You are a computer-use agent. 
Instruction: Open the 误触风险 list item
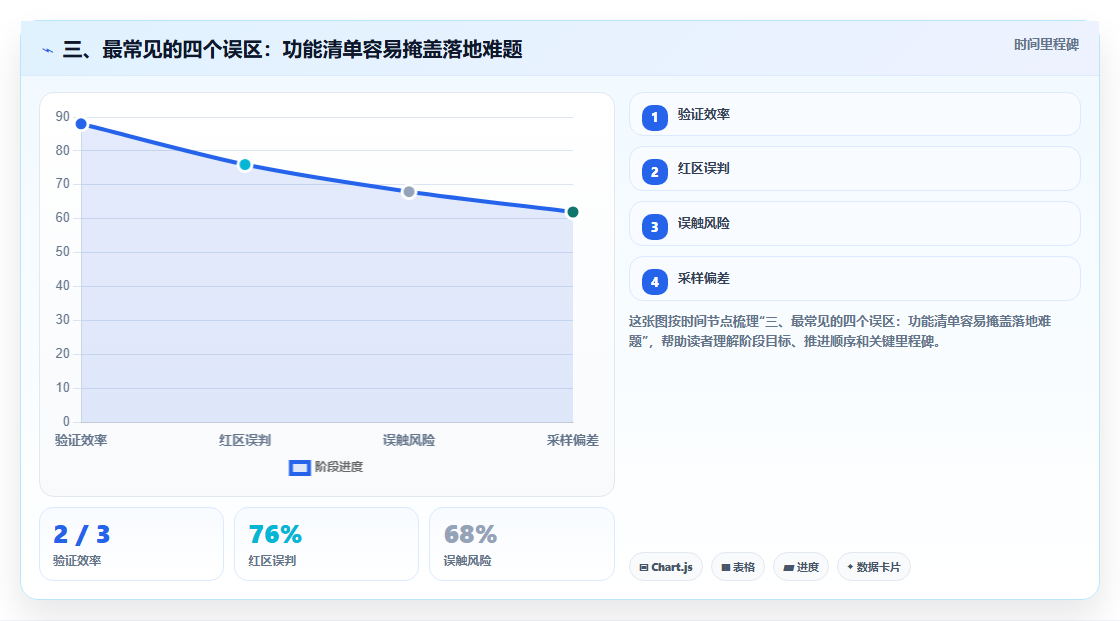tap(854, 224)
